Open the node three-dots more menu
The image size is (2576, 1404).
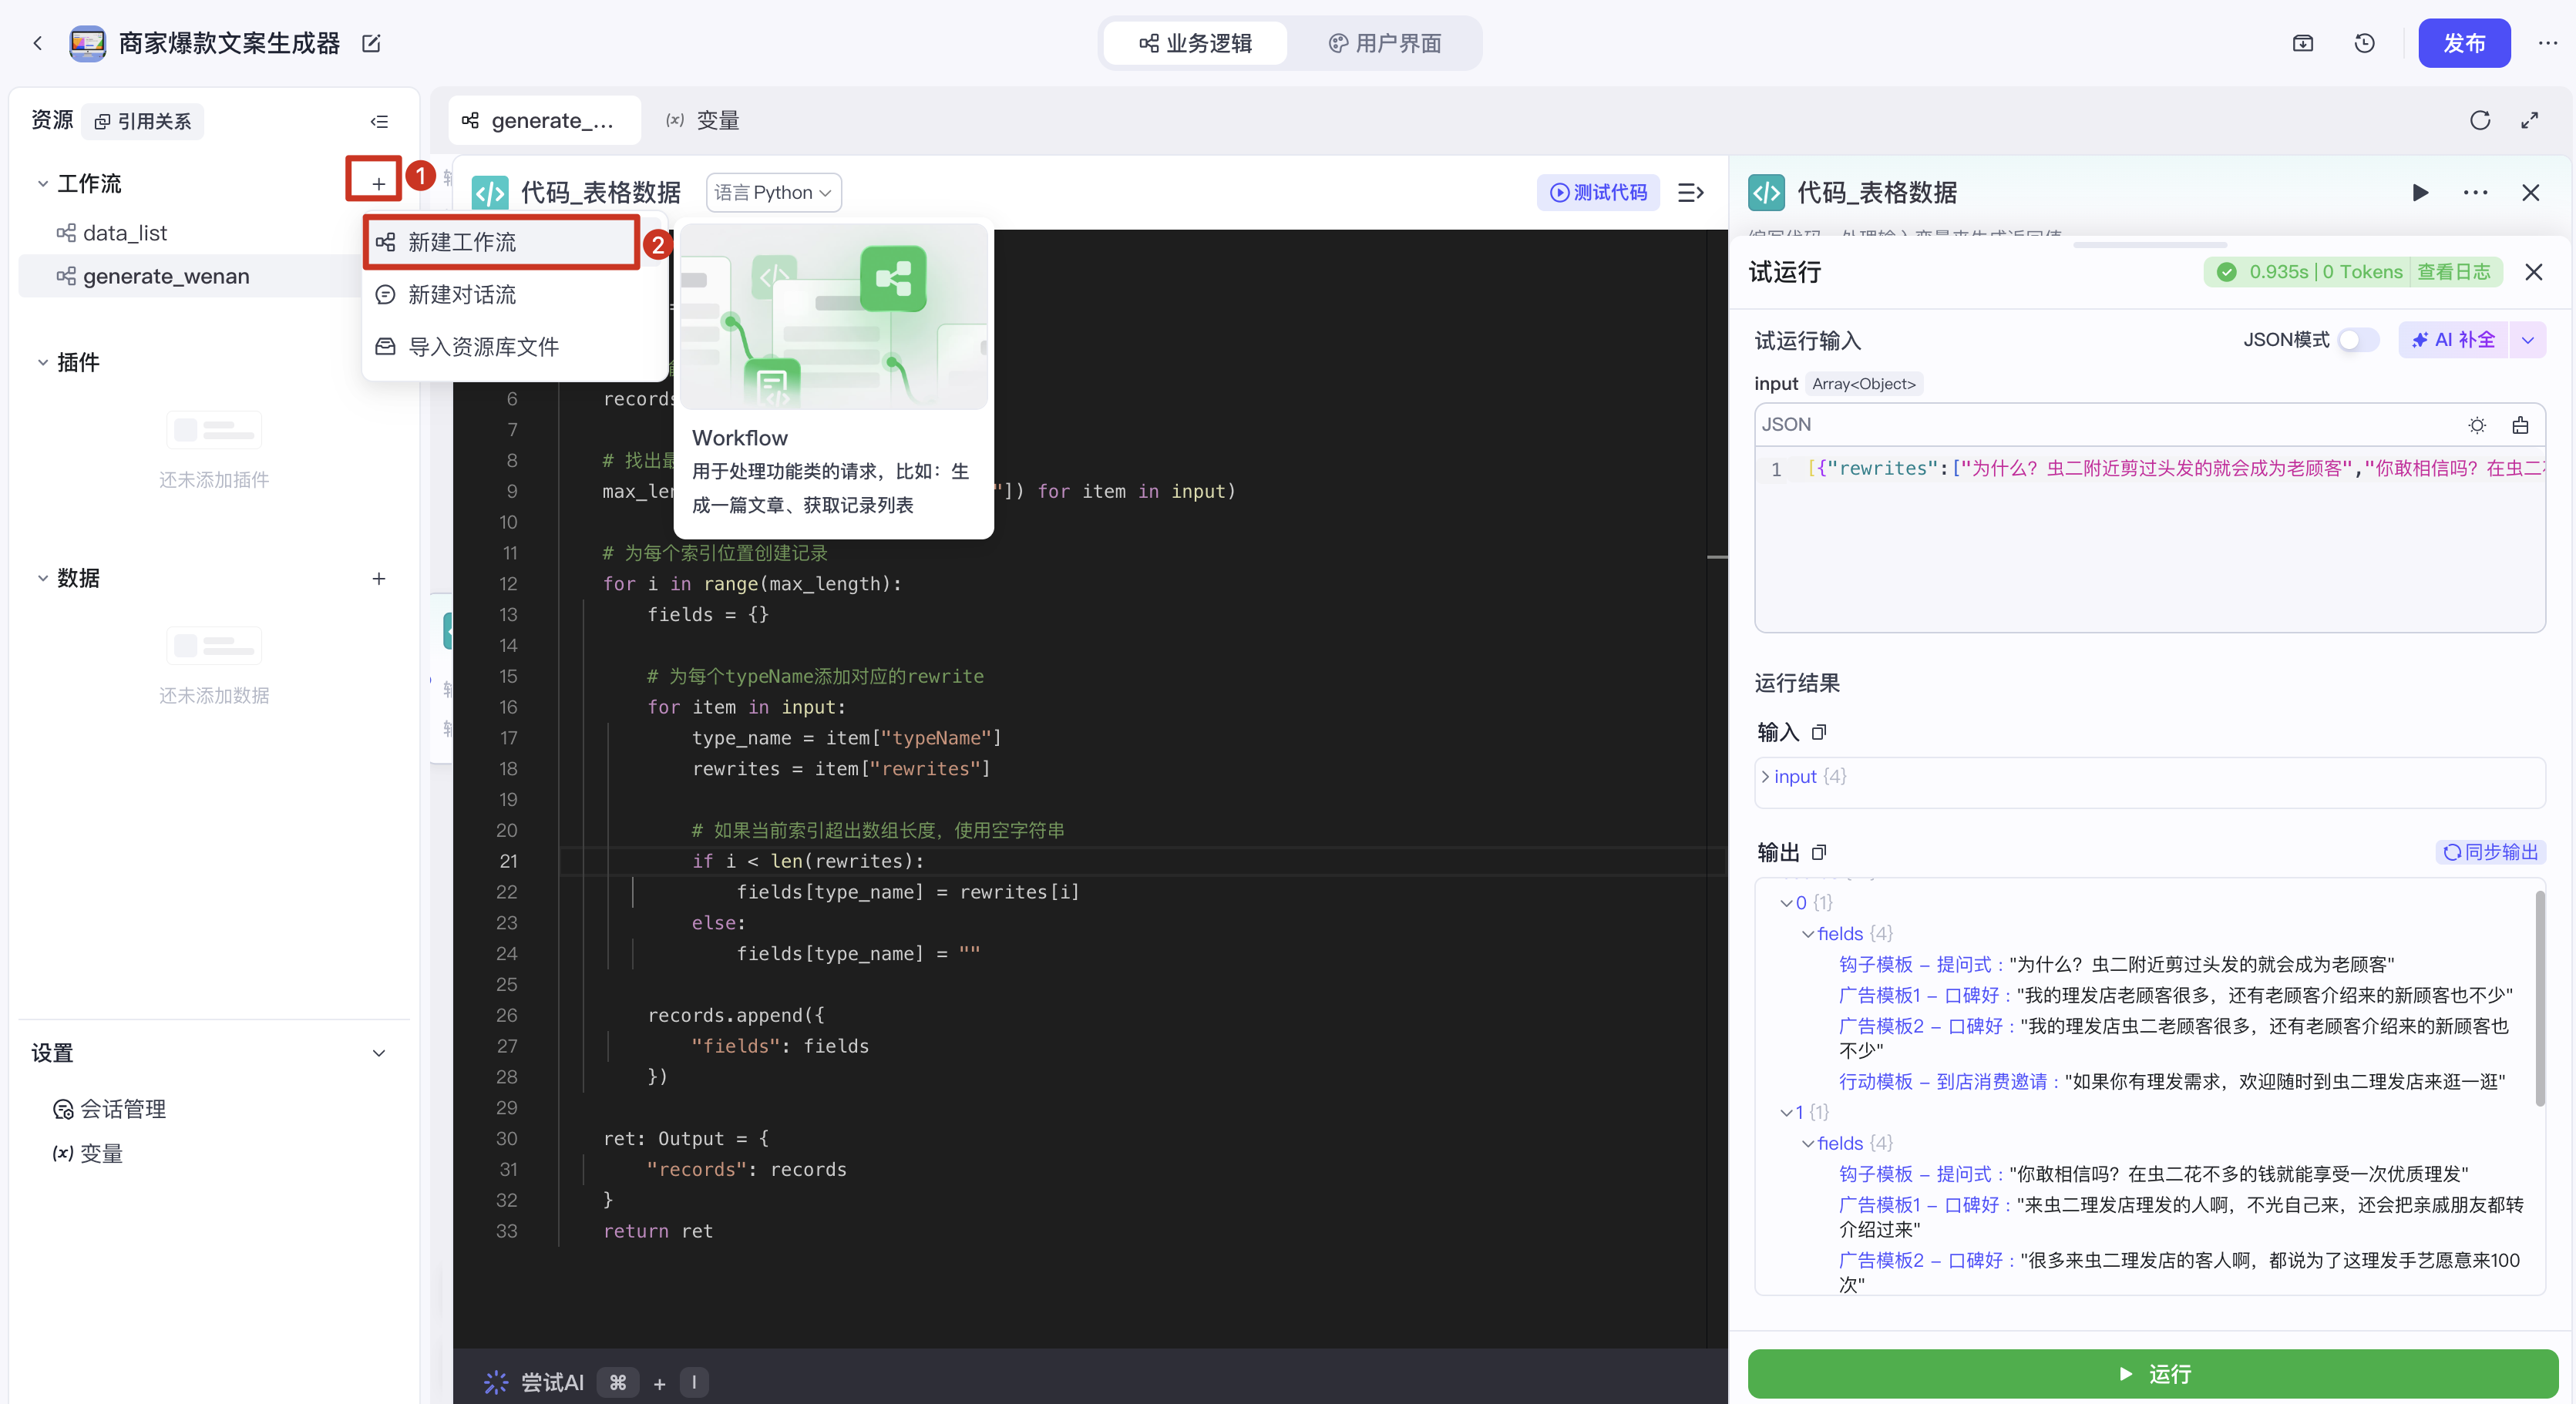tap(2475, 192)
